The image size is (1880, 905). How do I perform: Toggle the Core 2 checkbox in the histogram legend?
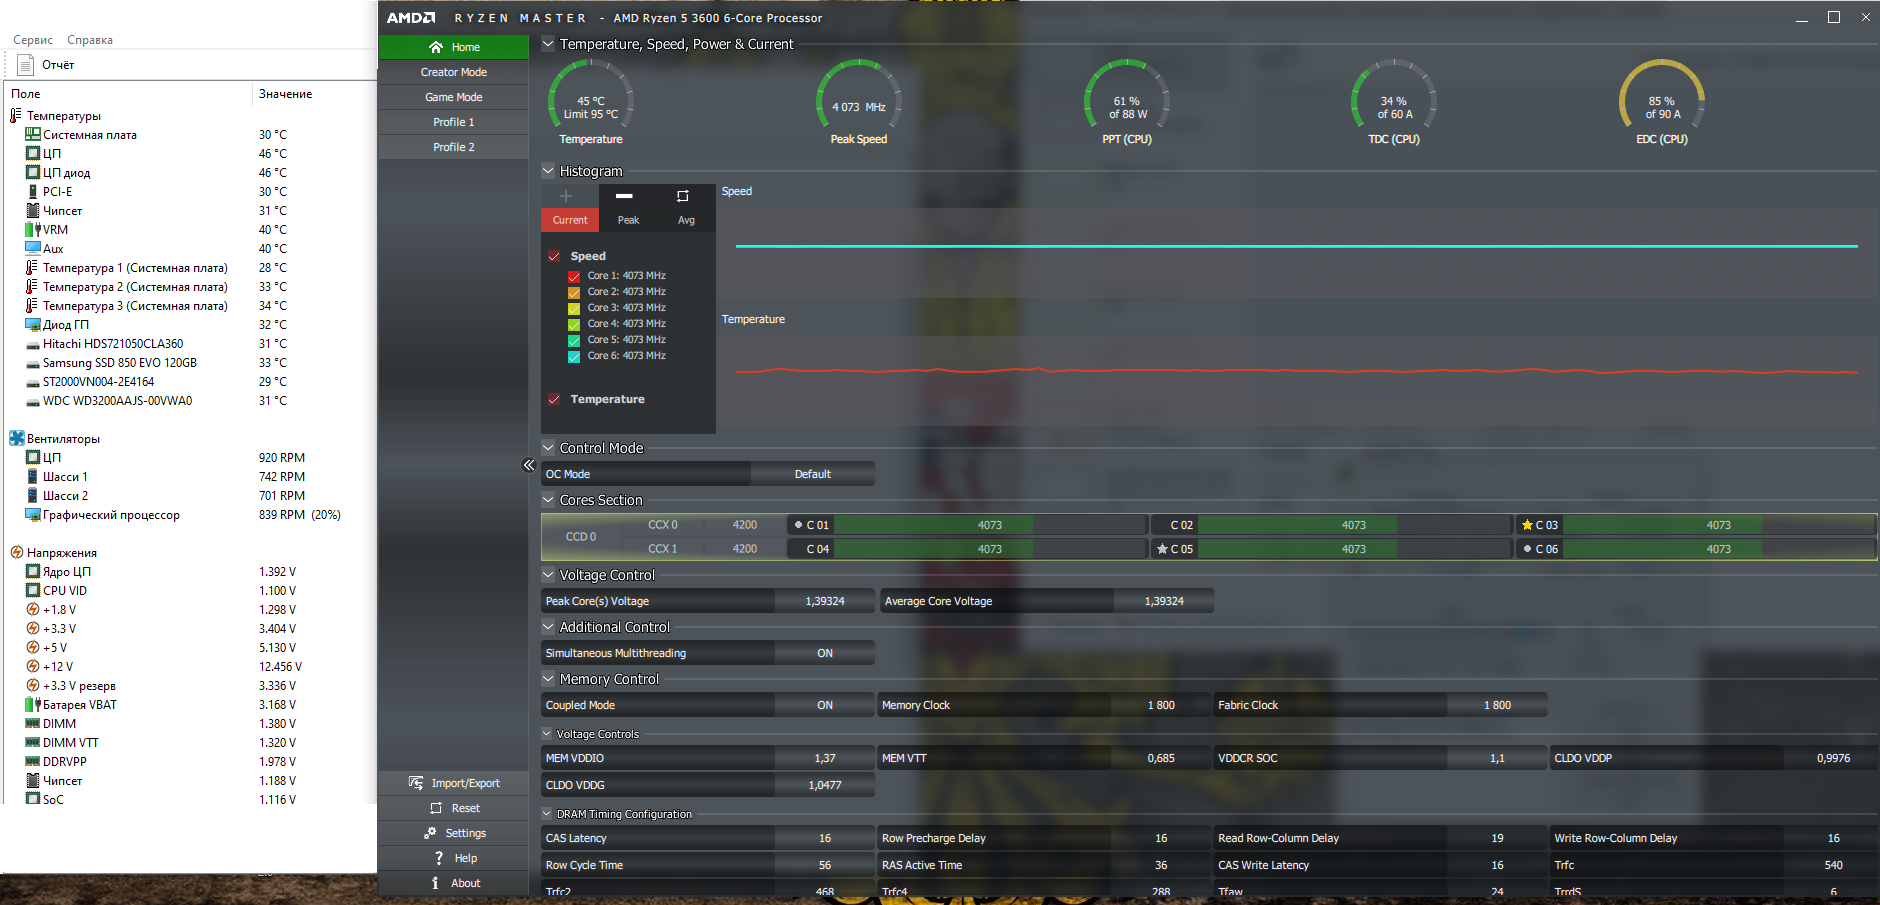[x=574, y=292]
